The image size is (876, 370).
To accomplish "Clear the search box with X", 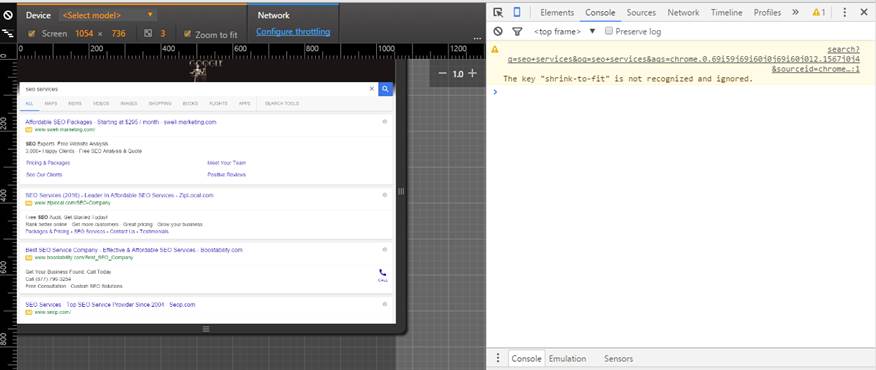I will (x=372, y=89).
